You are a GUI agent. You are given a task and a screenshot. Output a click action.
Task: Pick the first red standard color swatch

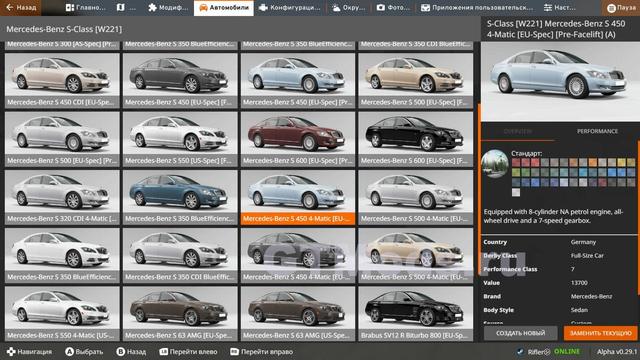point(516,163)
